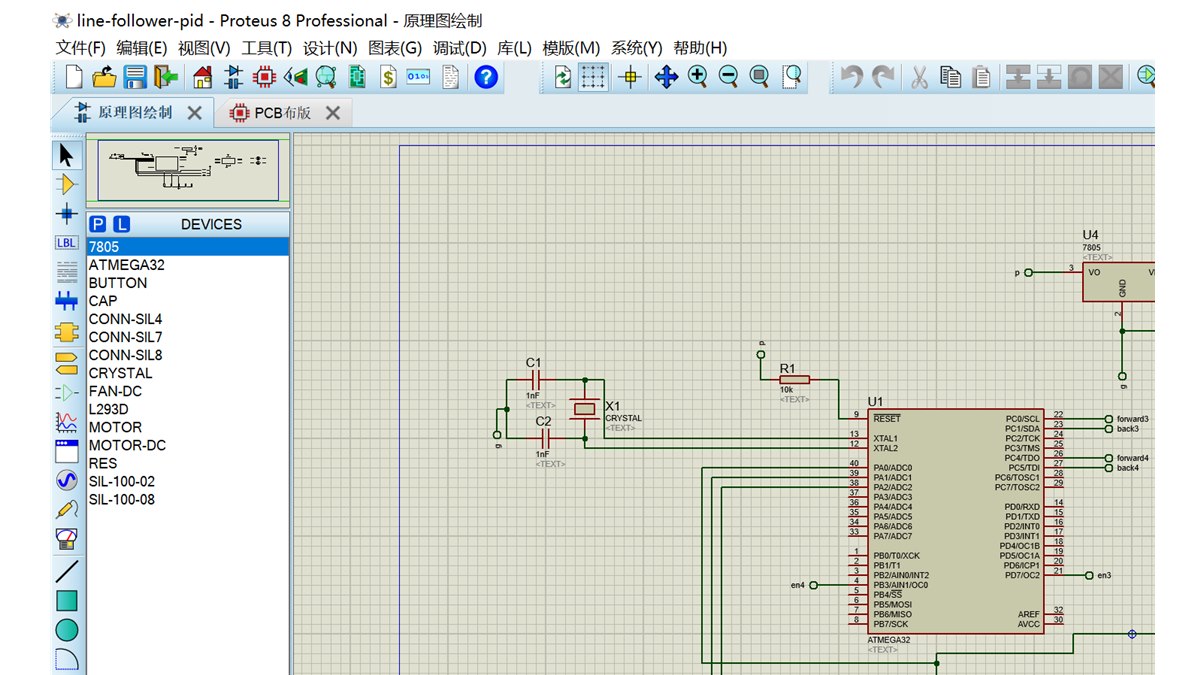Open Source Code 010 icon

pos(419,77)
